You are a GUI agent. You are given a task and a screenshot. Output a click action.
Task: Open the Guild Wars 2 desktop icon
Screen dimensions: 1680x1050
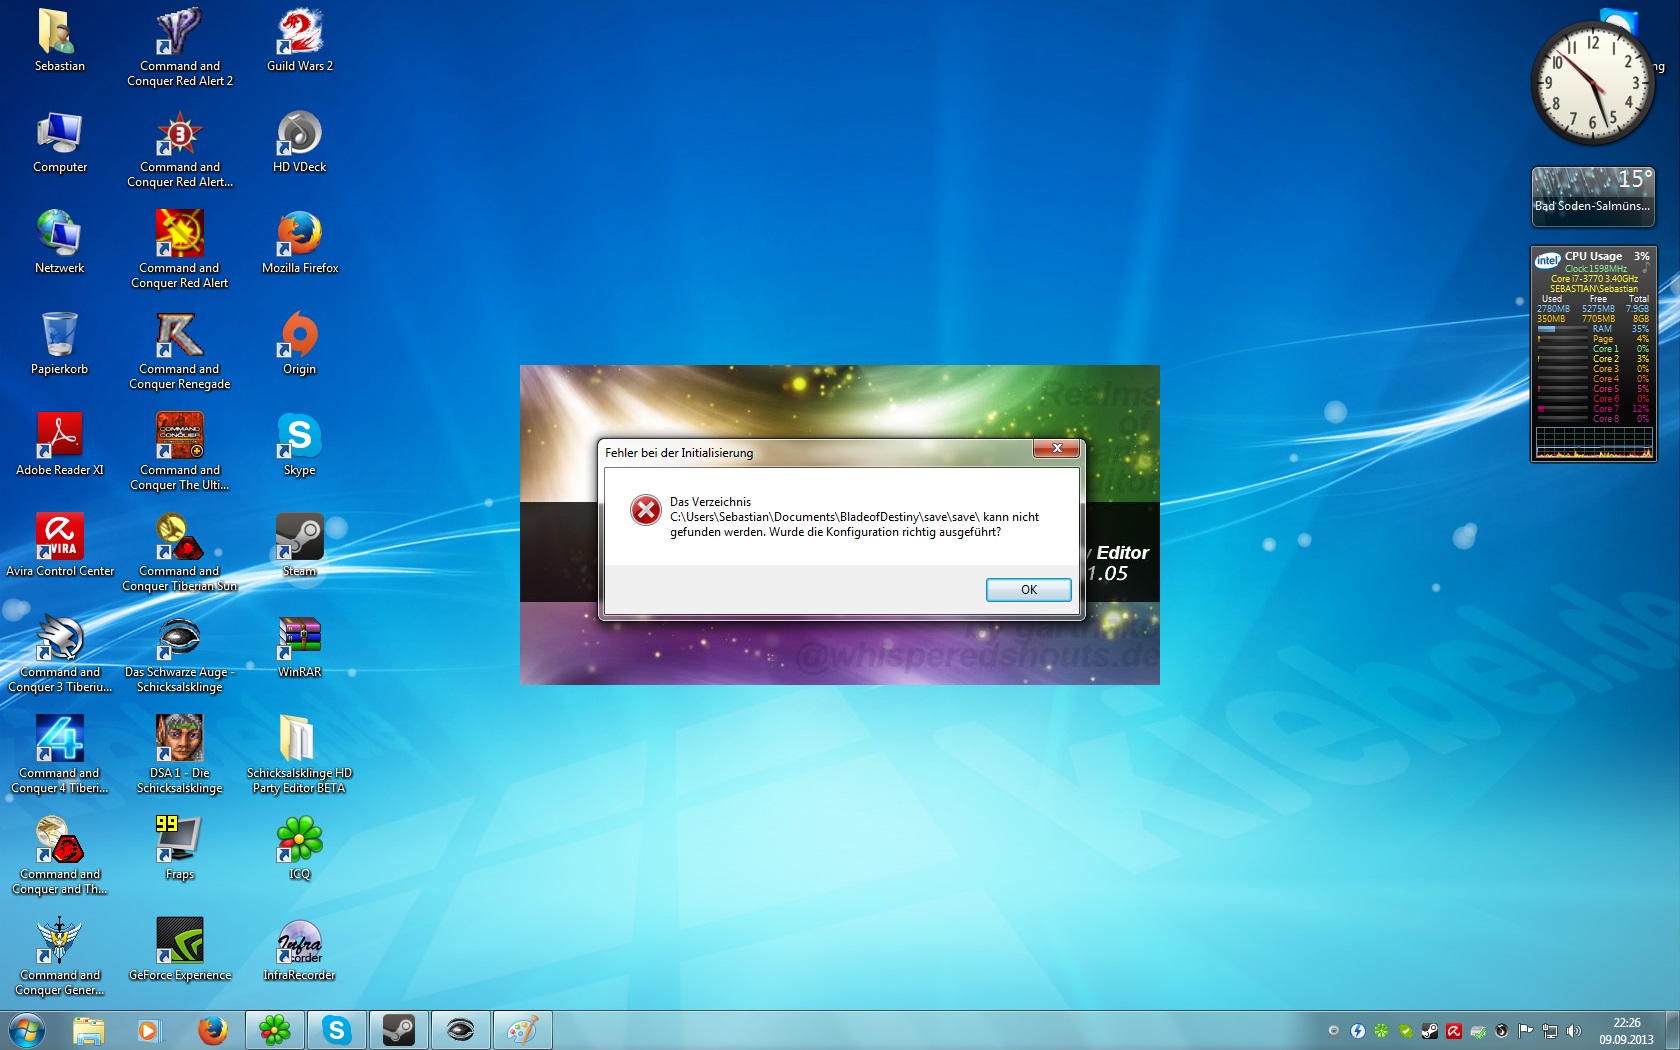299,40
